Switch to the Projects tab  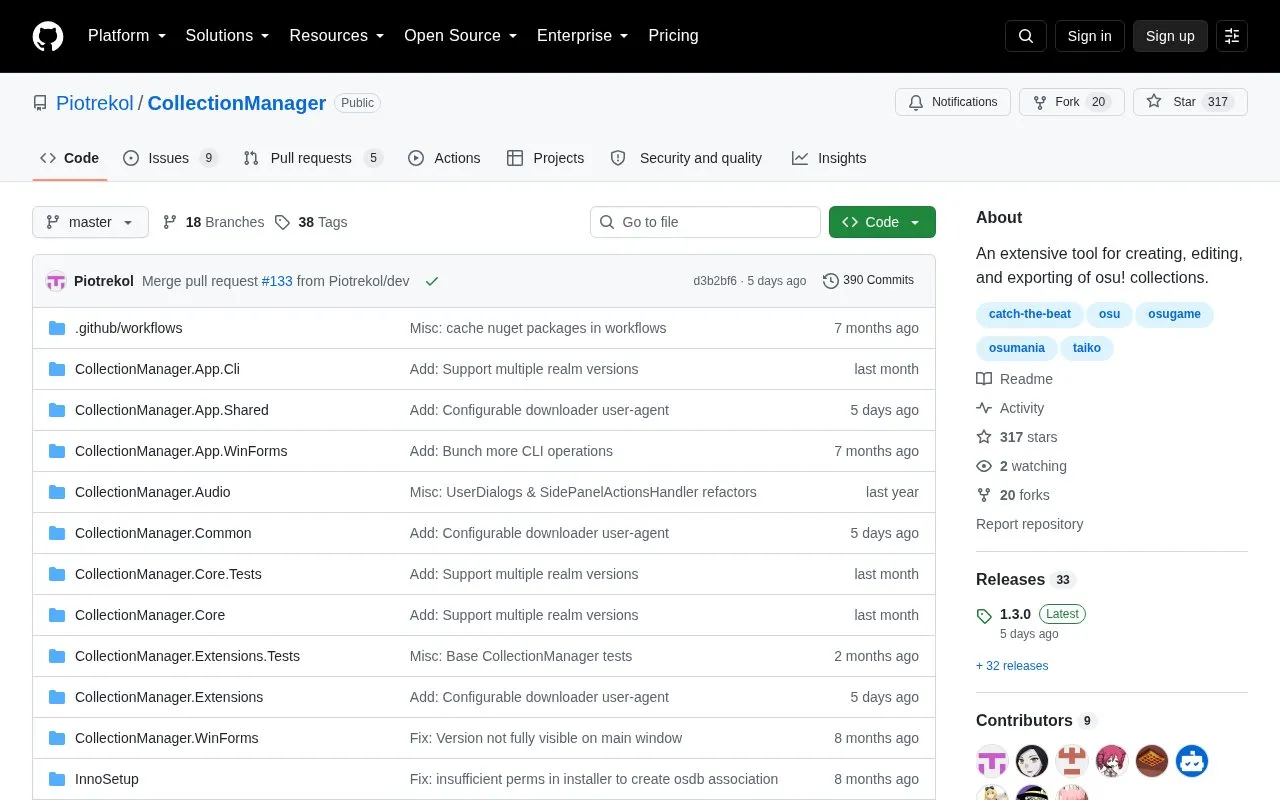click(x=545, y=158)
